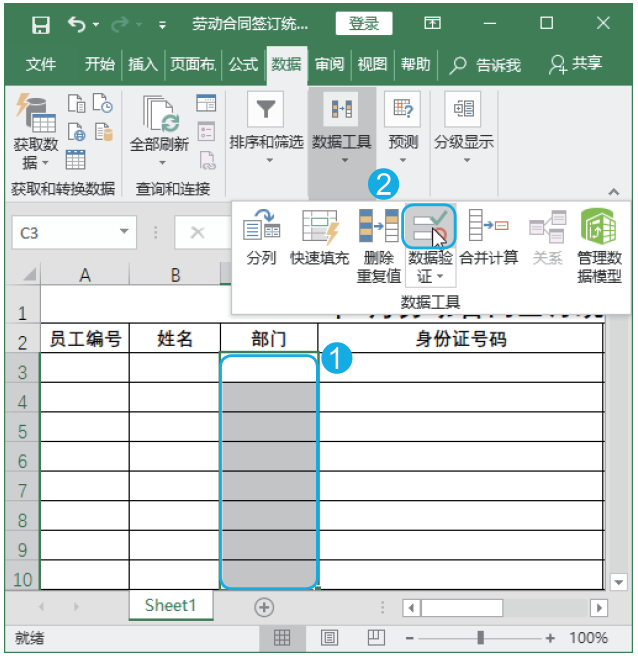The width and height of the screenshot is (638, 656).
Task: Click the 员工编号 header cell
Action: coord(85,338)
